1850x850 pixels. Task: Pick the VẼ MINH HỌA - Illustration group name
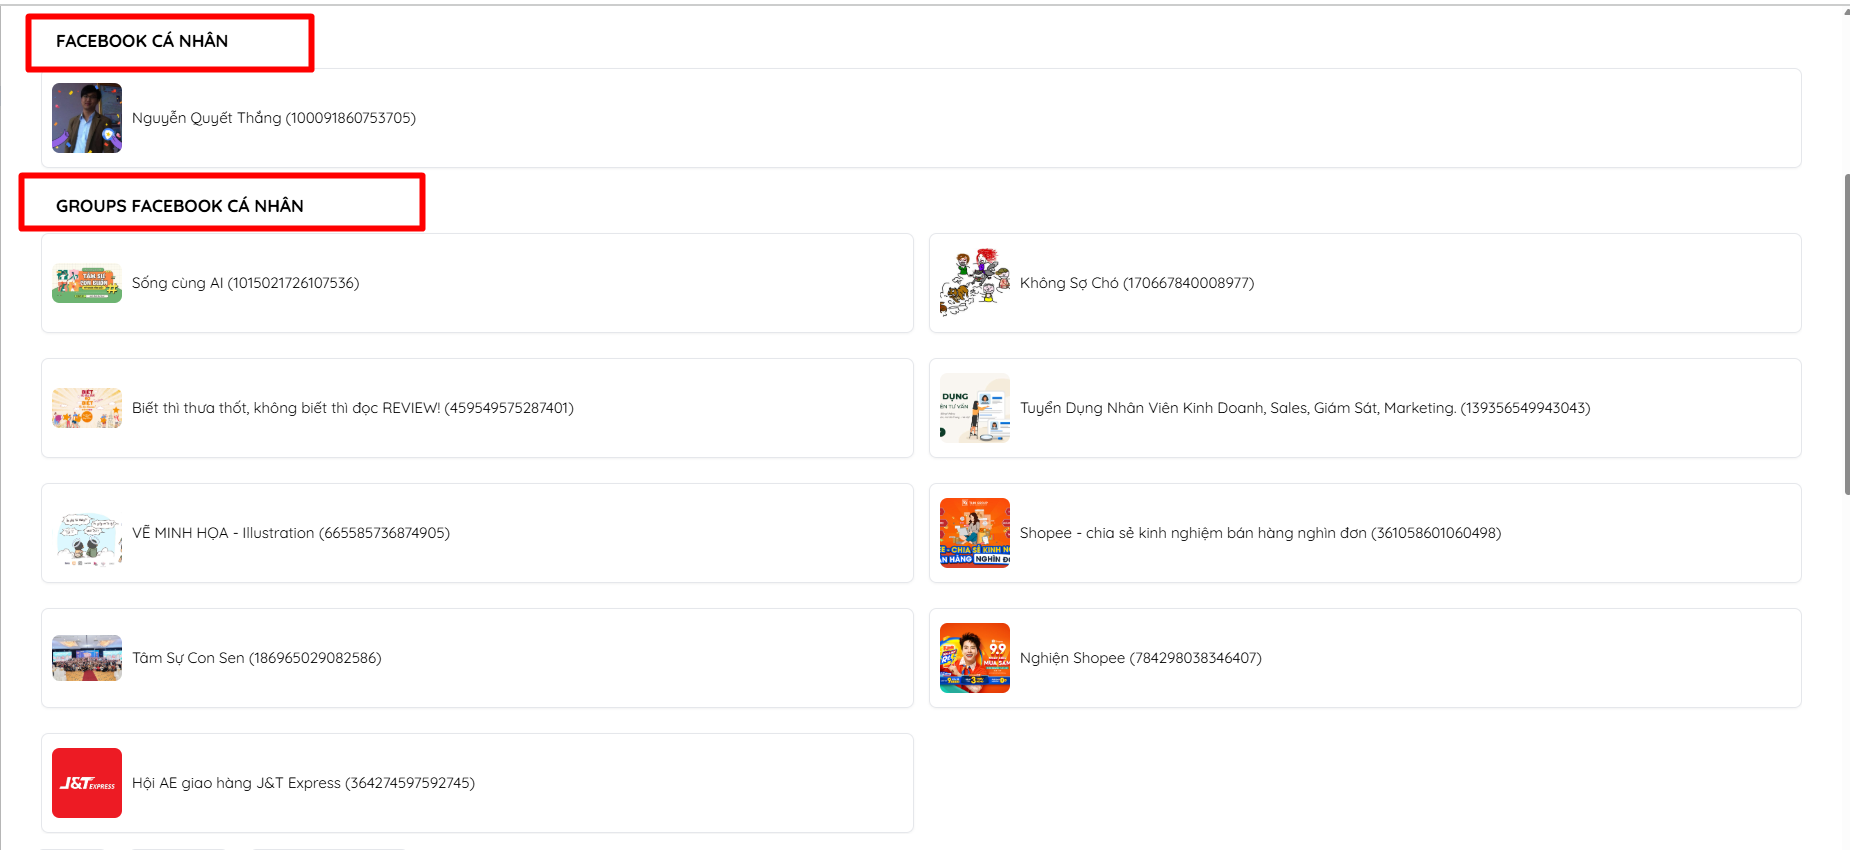(290, 533)
